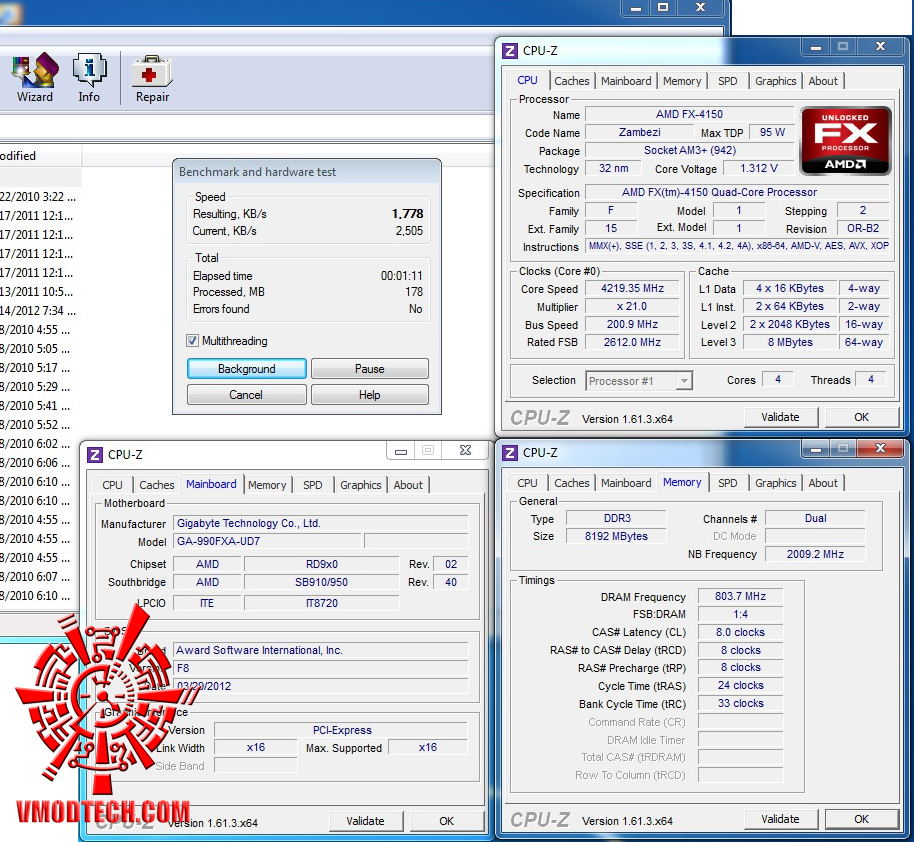Screen dimensions: 914x842
Task: Select CPU tab in Memory CPU-Z window
Action: [x=527, y=483]
